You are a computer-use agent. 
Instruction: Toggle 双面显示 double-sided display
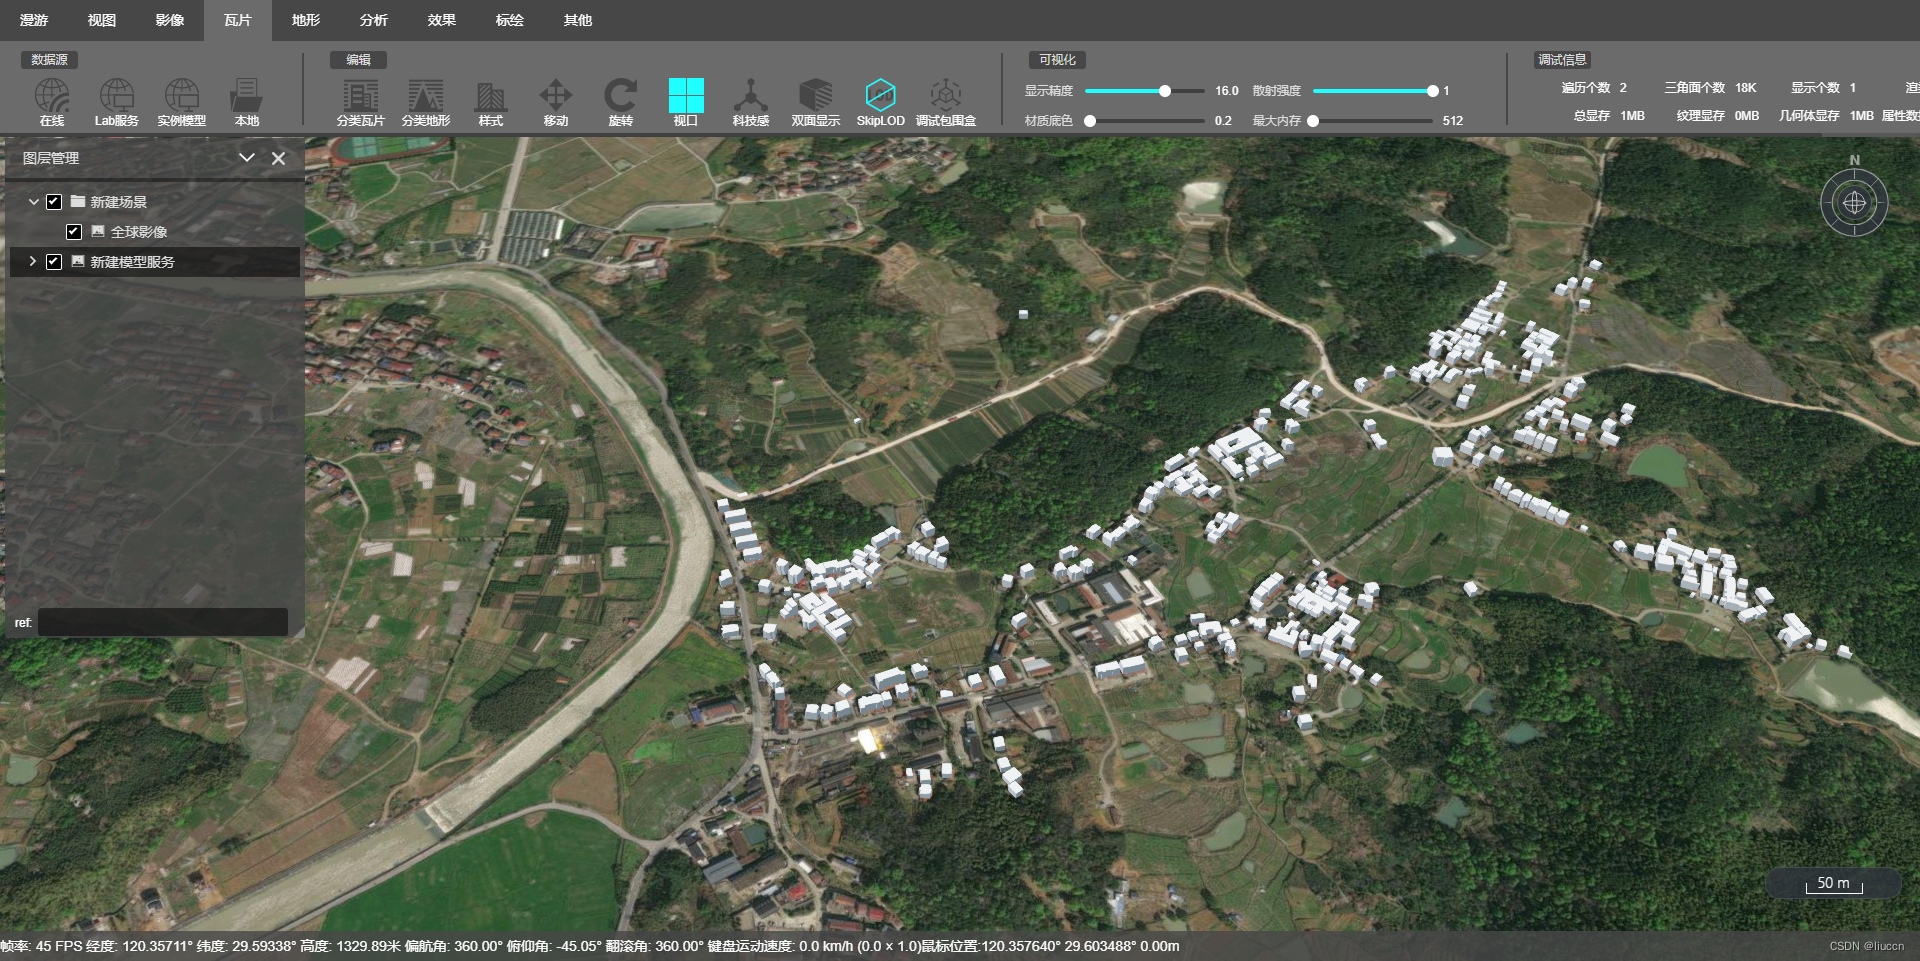[x=816, y=102]
